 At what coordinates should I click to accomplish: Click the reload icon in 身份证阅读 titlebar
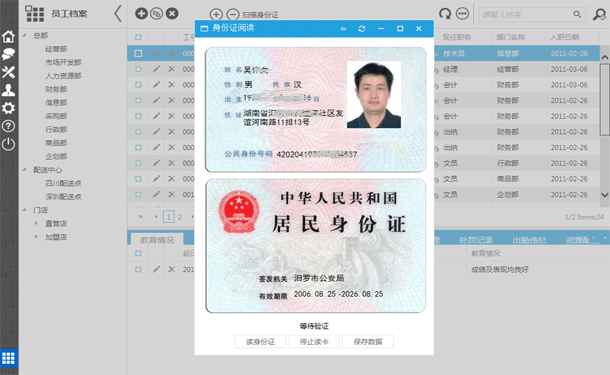click(362, 28)
